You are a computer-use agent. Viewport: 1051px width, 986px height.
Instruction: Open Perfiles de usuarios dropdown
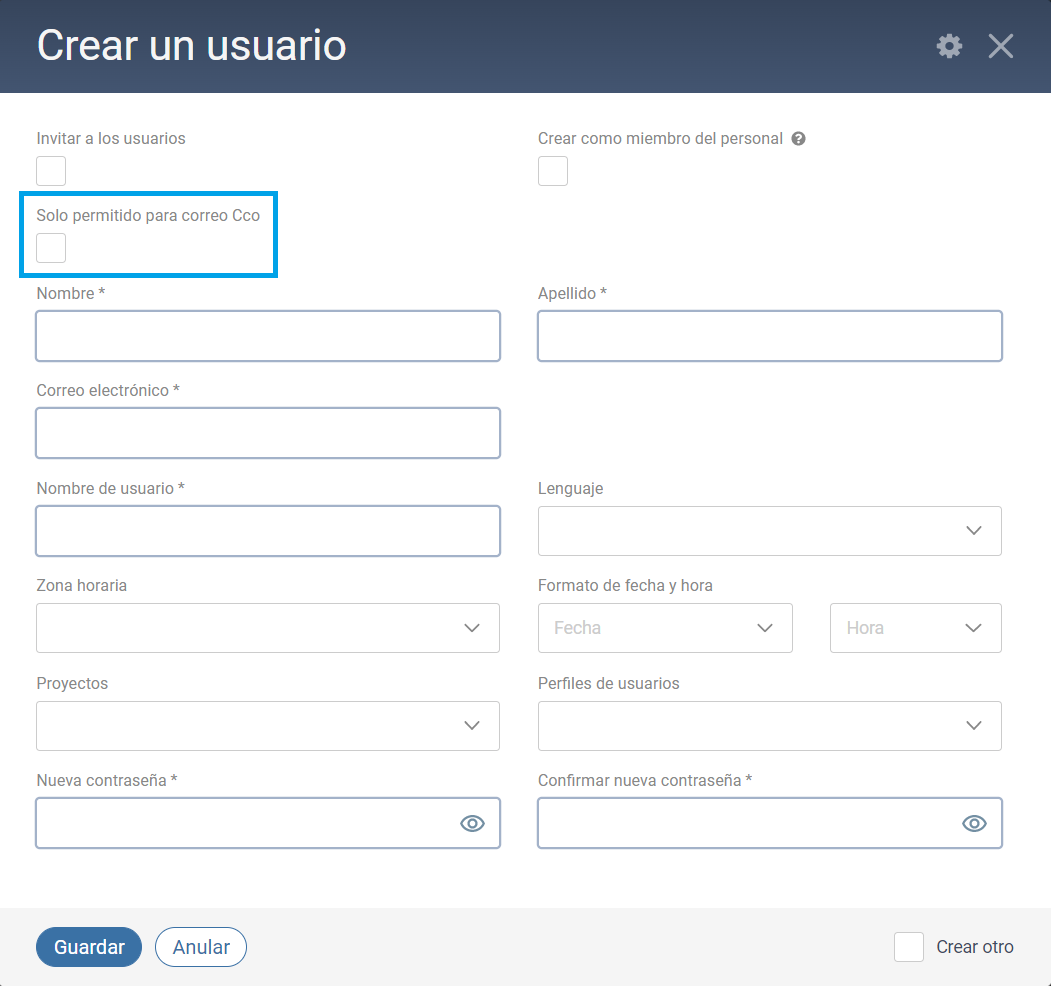pyautogui.click(x=769, y=726)
